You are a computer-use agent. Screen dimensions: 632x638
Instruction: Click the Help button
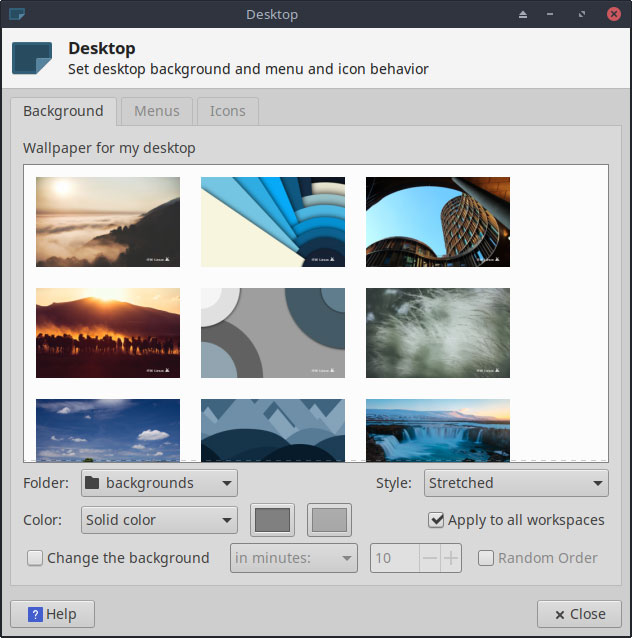[x=52, y=614]
